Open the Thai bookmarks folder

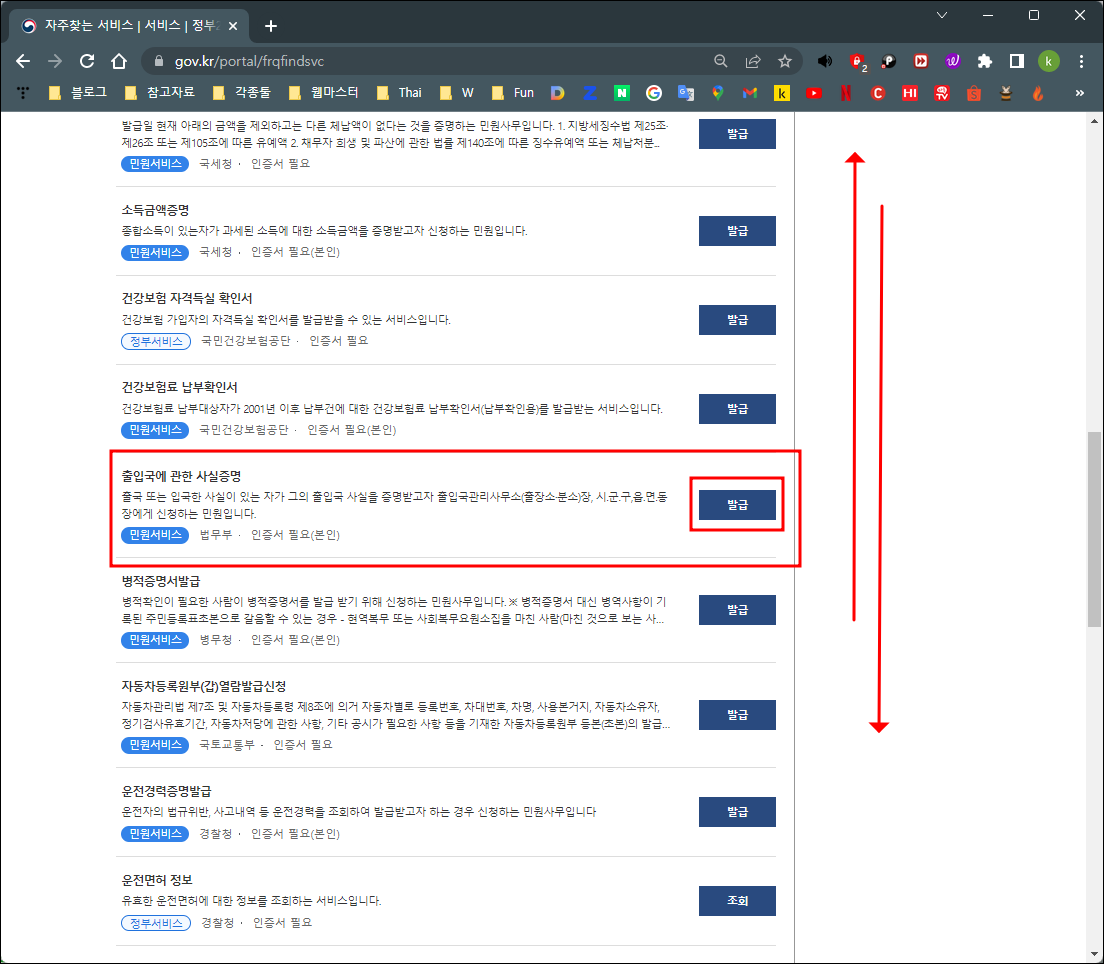[400, 91]
